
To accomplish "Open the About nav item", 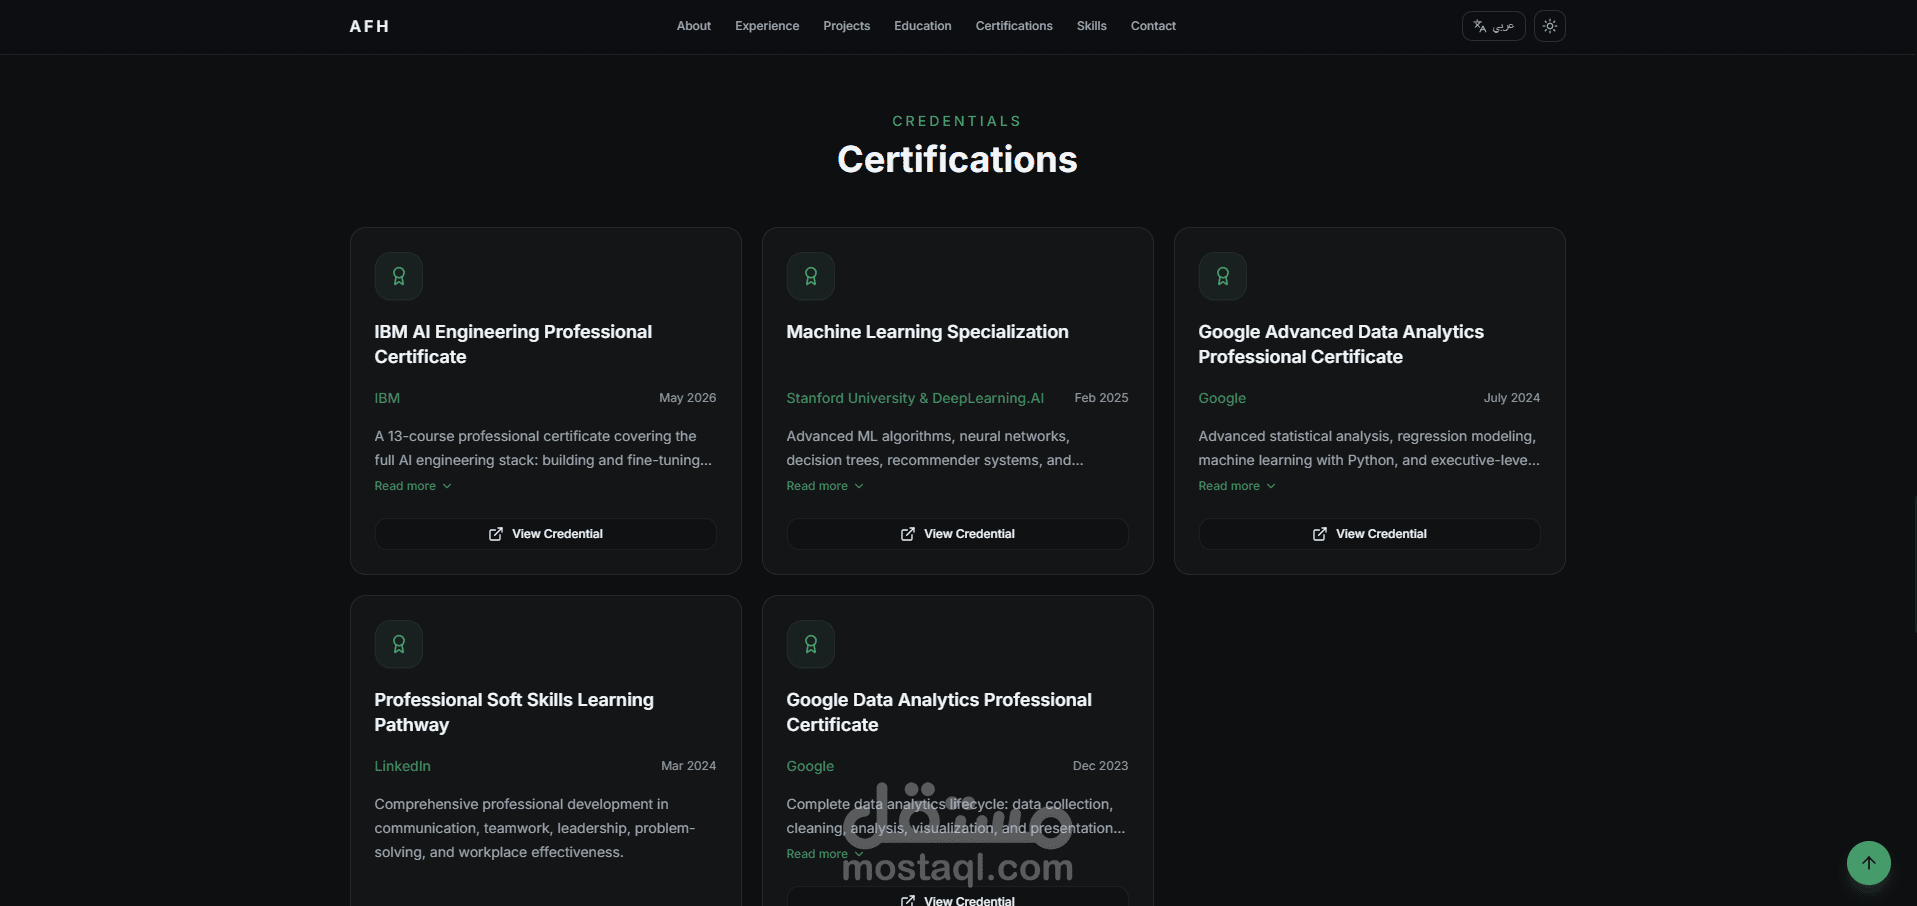I will click(693, 26).
